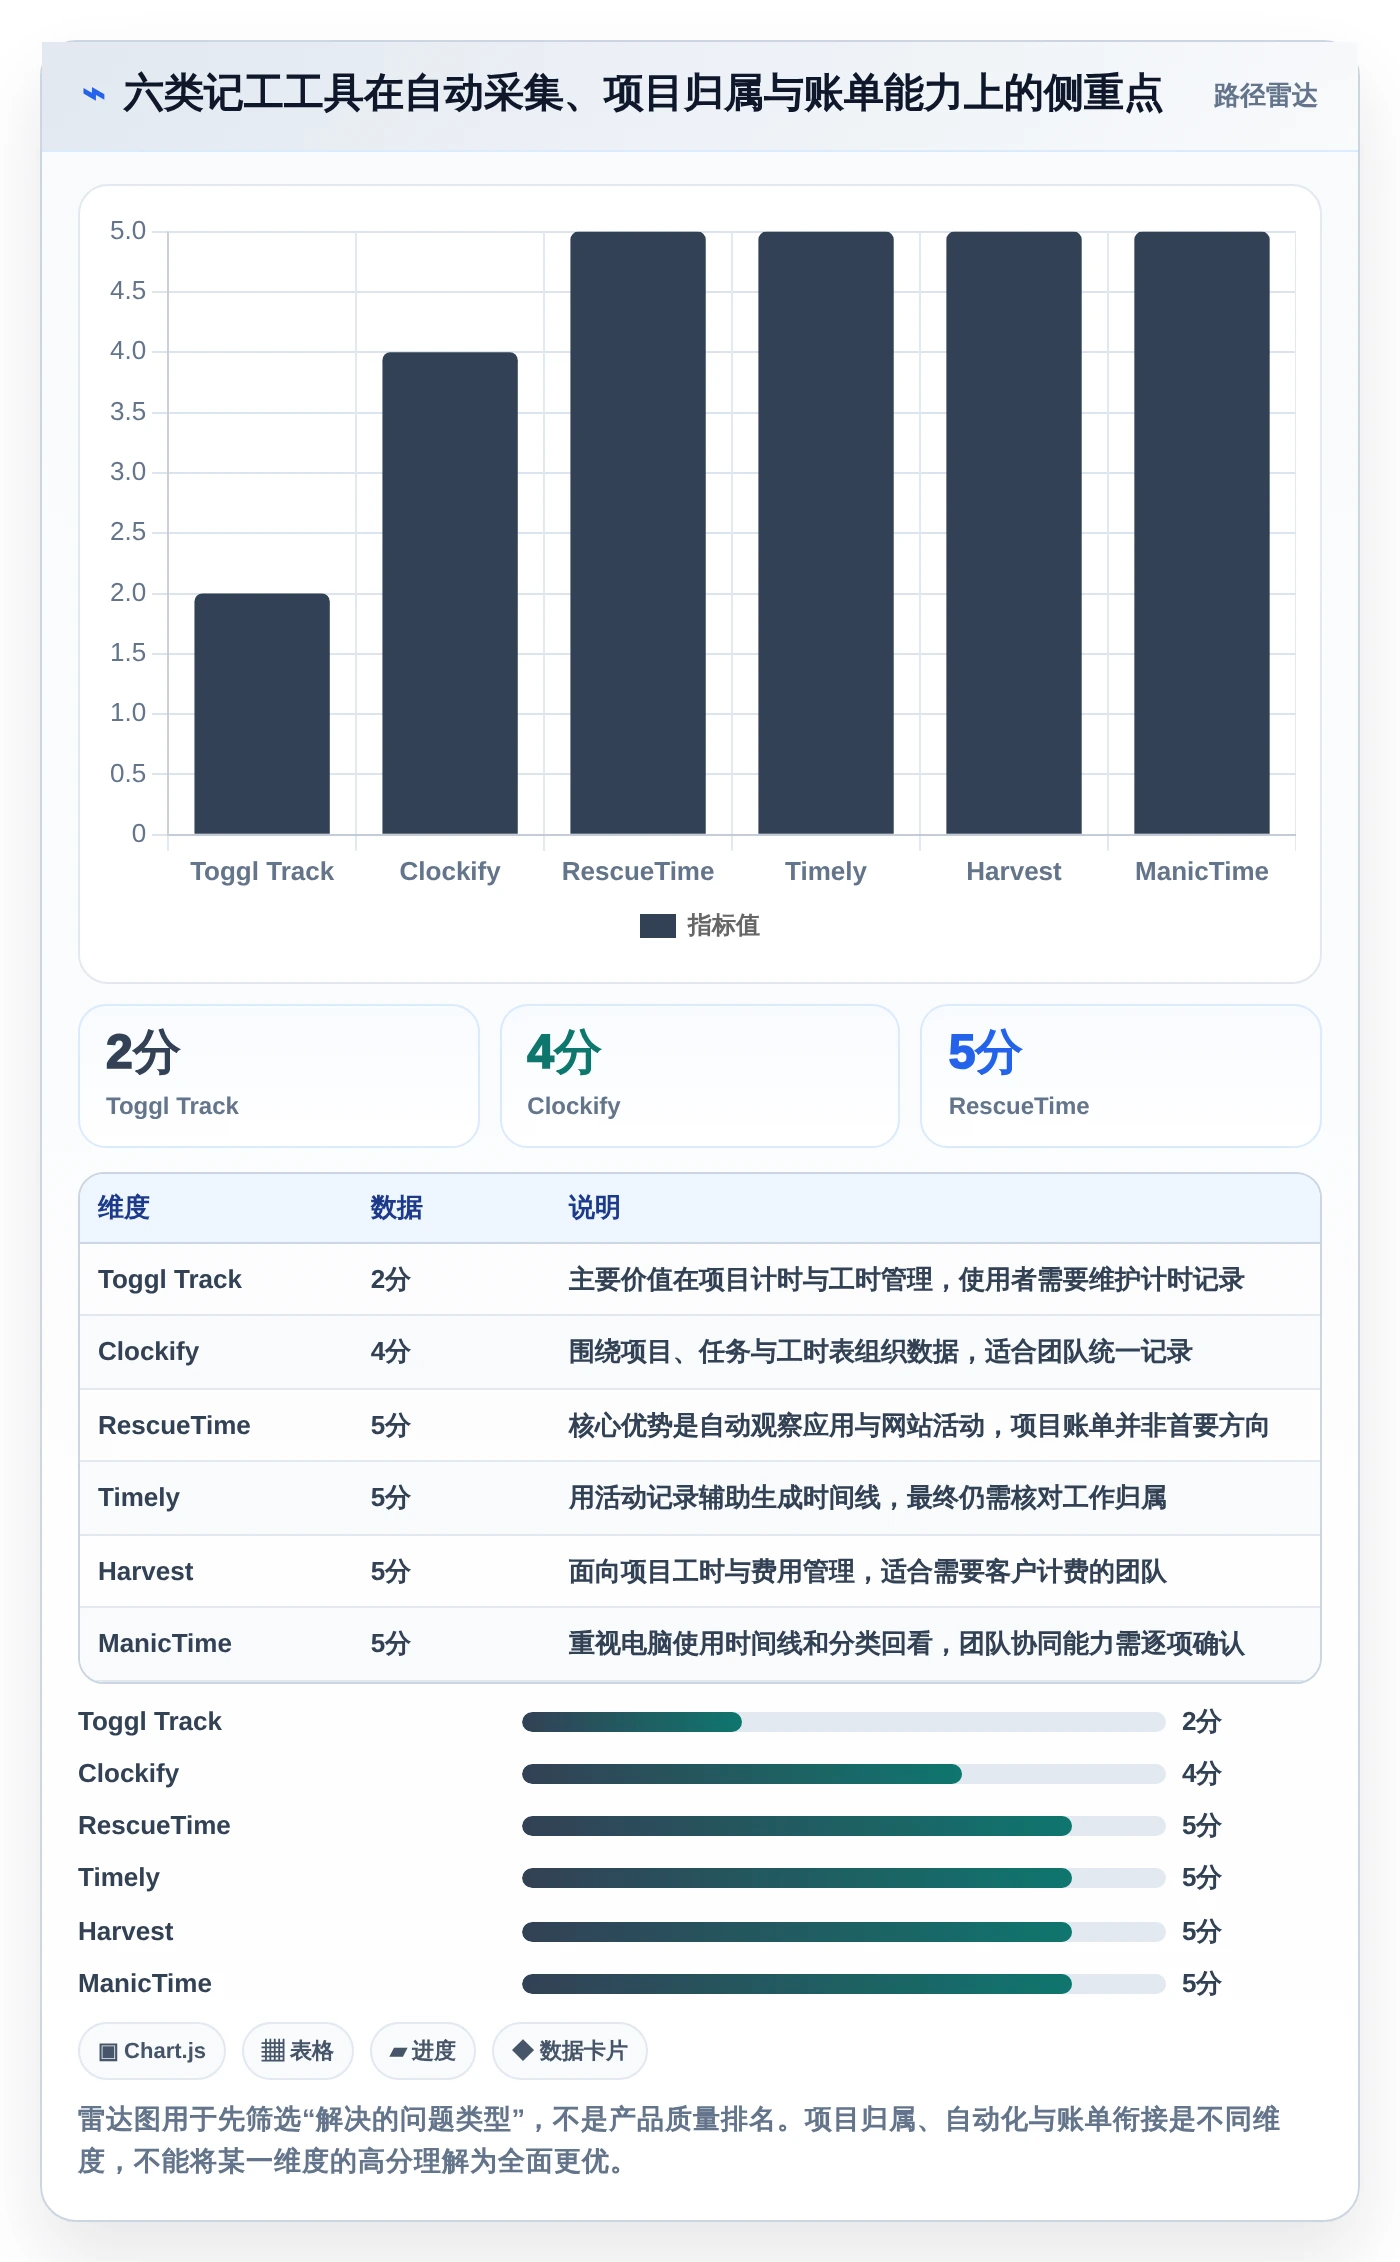Click Toggl Track cell in the table
The height and width of the screenshot is (2262, 1400).
point(170,1280)
